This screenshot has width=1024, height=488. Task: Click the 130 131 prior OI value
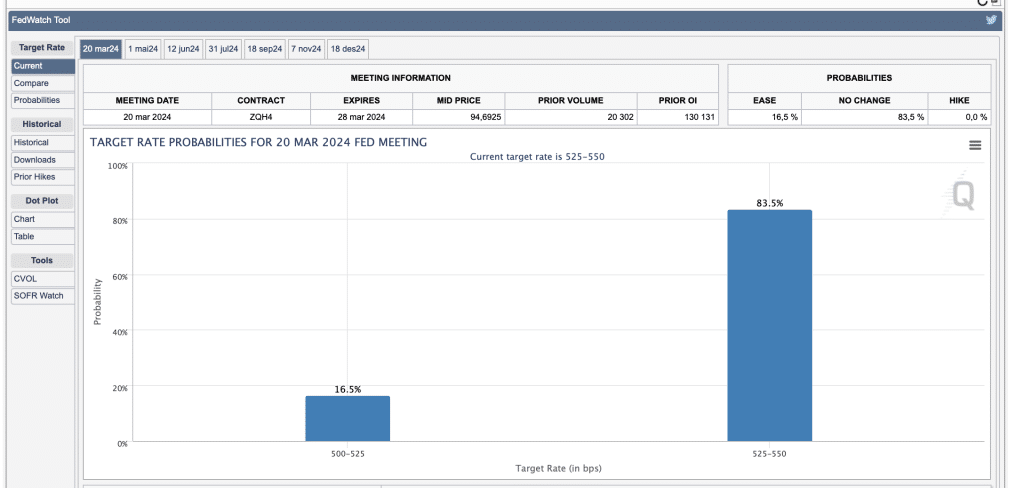pos(678,118)
